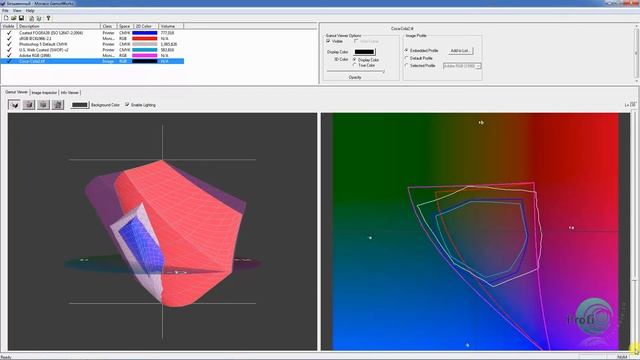The width and height of the screenshot is (640, 360).
Task: Click the Background Color swatch button
Action: tap(79, 105)
